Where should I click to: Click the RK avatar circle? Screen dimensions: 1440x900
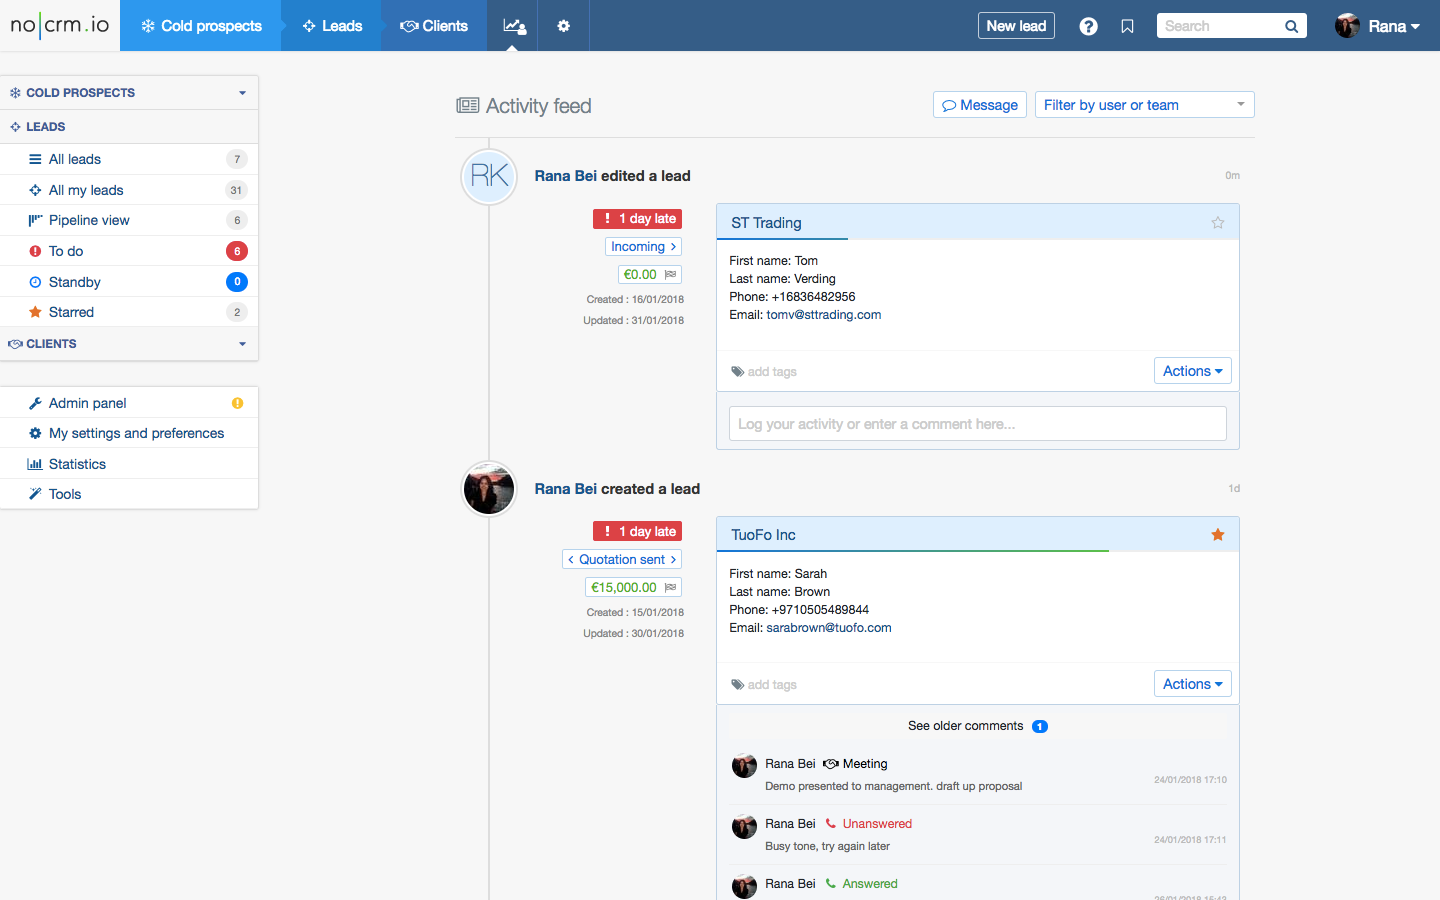tap(489, 176)
